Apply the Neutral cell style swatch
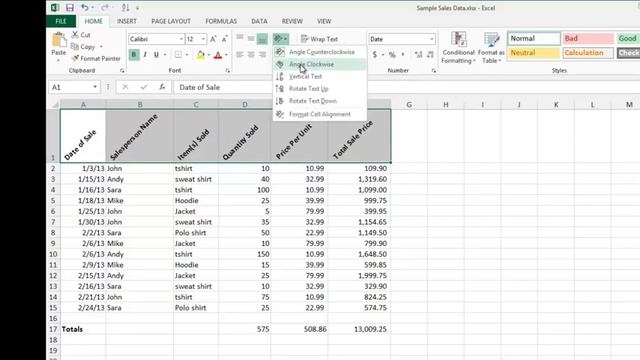 pyautogui.click(x=534, y=53)
